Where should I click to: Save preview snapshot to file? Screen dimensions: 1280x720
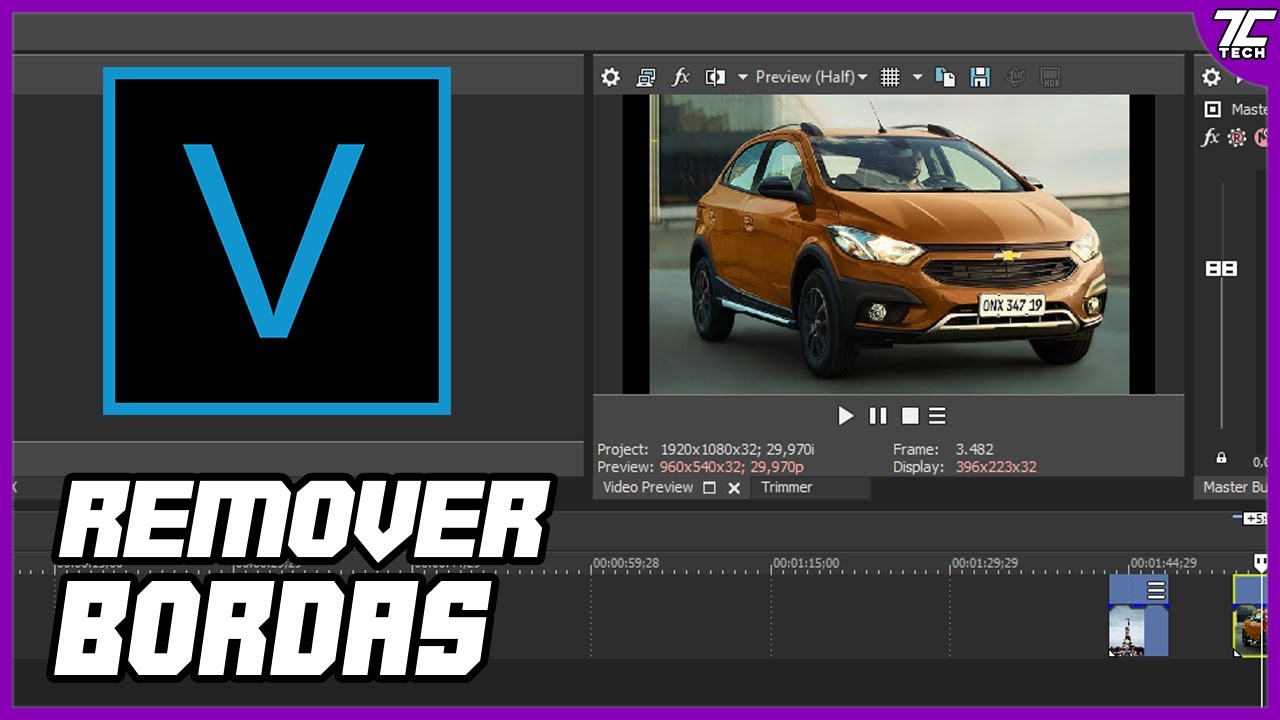click(980, 77)
